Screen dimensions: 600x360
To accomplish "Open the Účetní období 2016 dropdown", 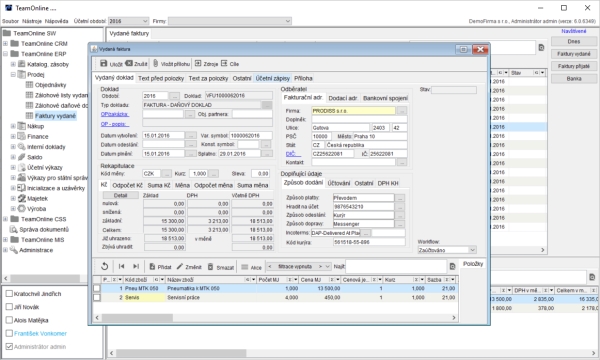I will (x=128, y=21).
